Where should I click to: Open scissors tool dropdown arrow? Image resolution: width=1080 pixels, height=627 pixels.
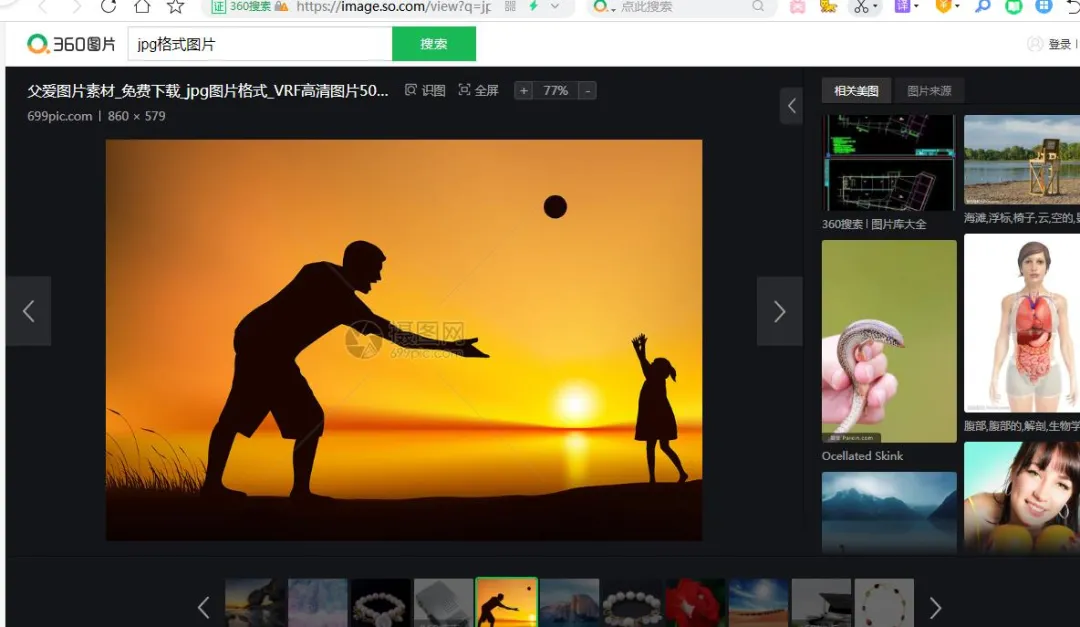click(875, 7)
